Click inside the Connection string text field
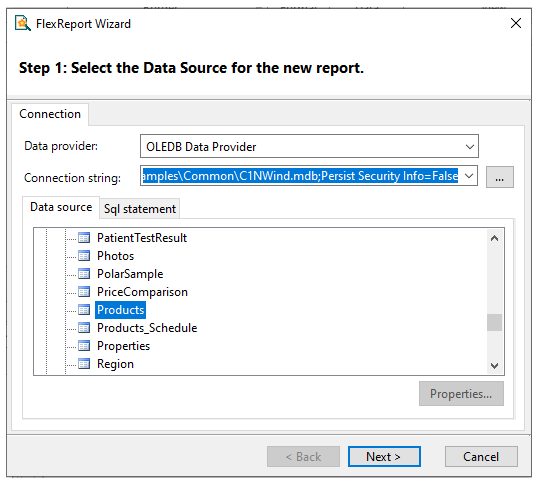This screenshot has width=539, height=482. click(300, 176)
